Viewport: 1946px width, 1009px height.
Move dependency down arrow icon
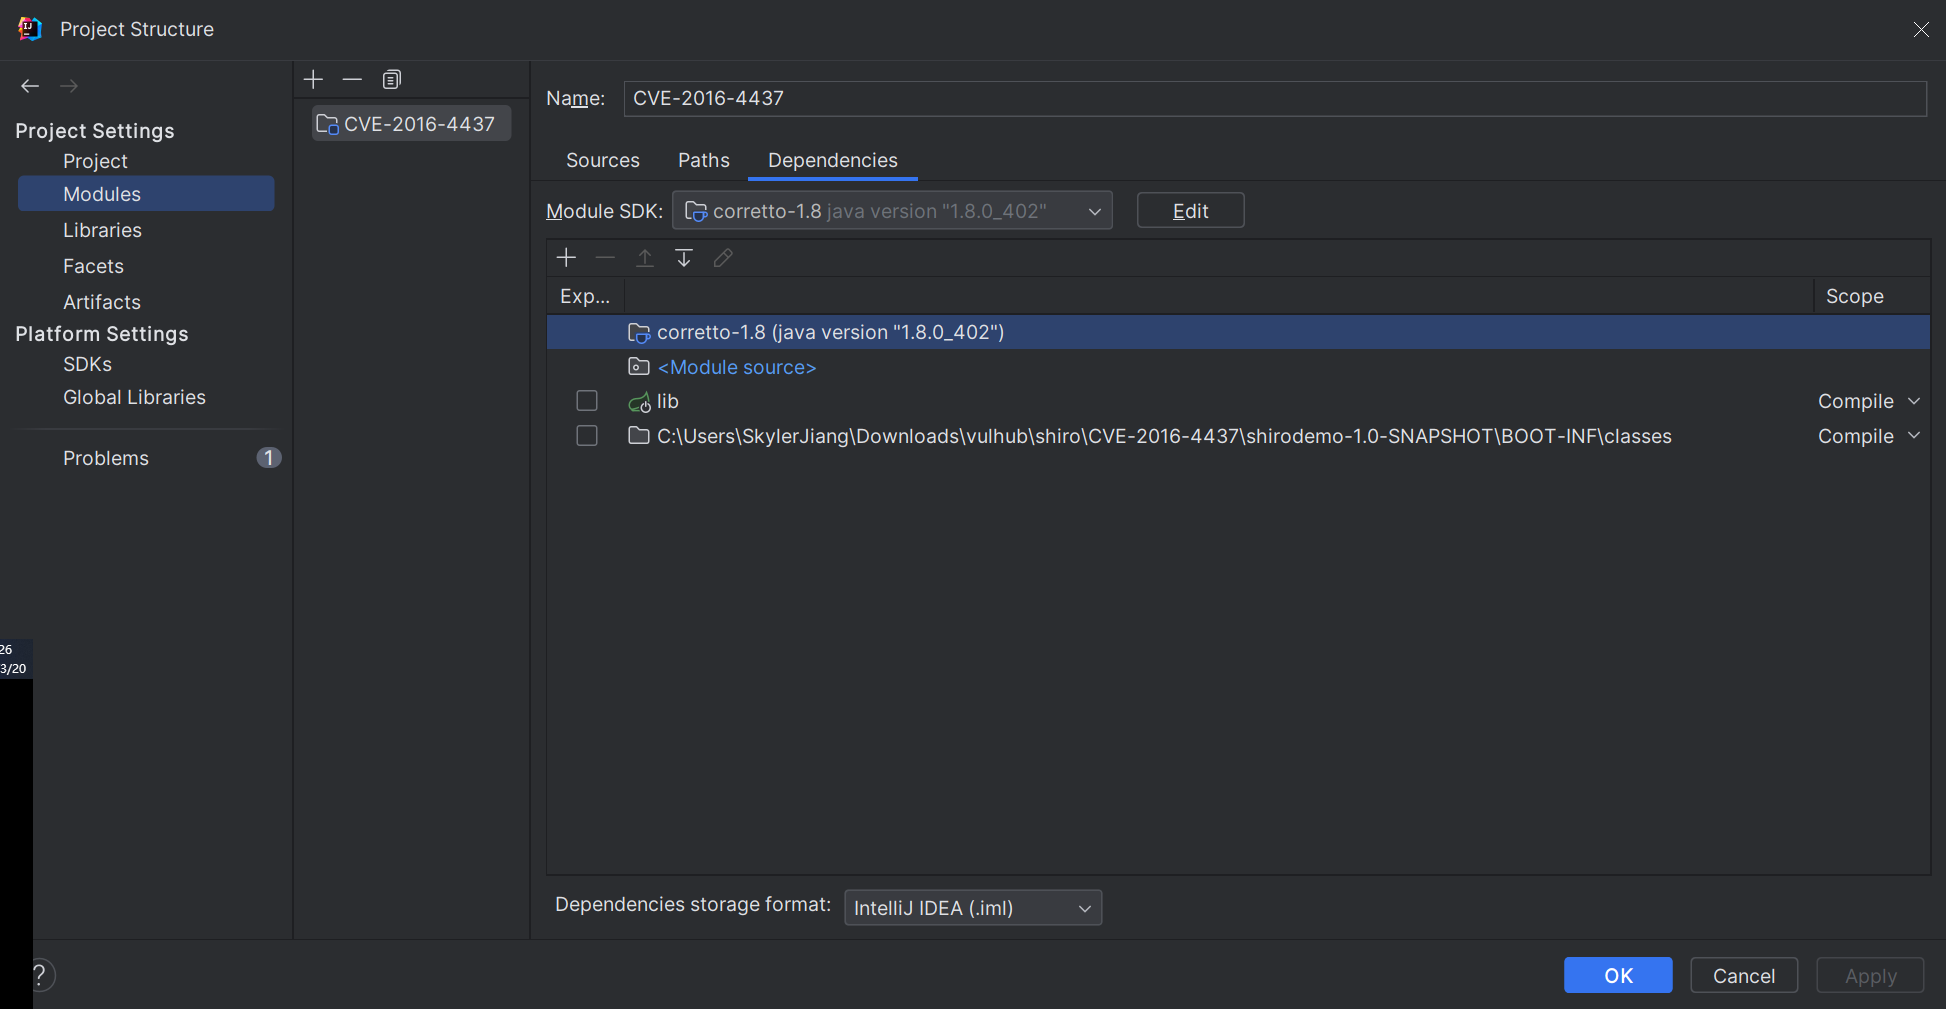(x=684, y=258)
